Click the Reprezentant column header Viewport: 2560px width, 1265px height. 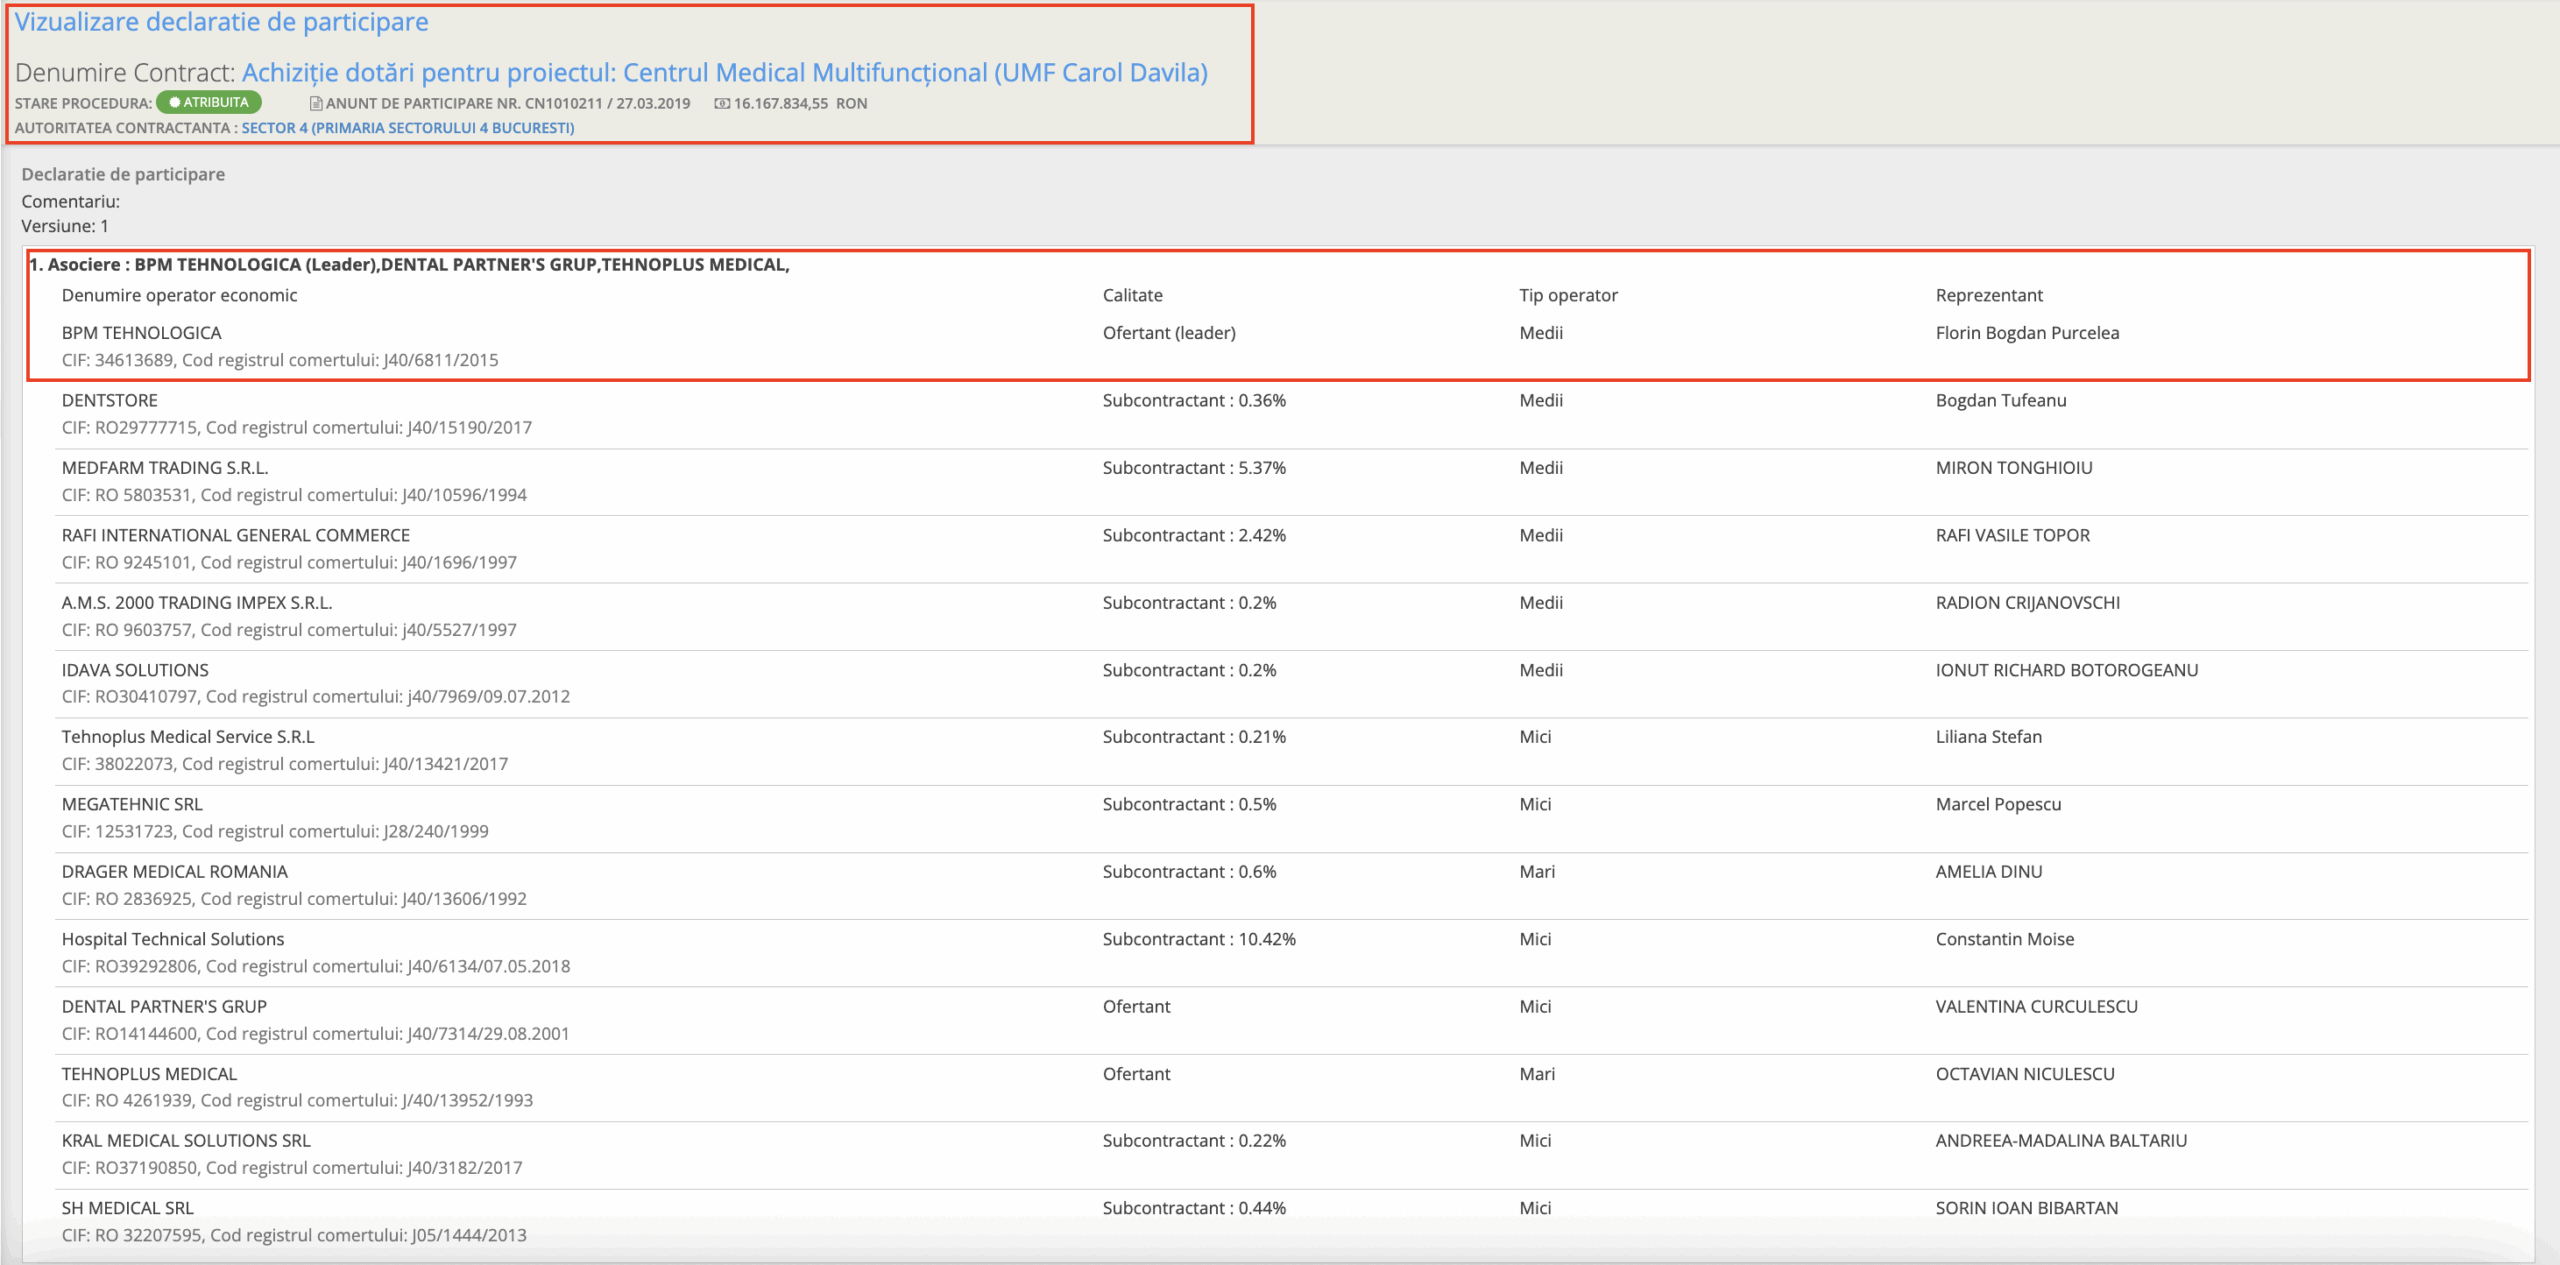(x=1989, y=295)
